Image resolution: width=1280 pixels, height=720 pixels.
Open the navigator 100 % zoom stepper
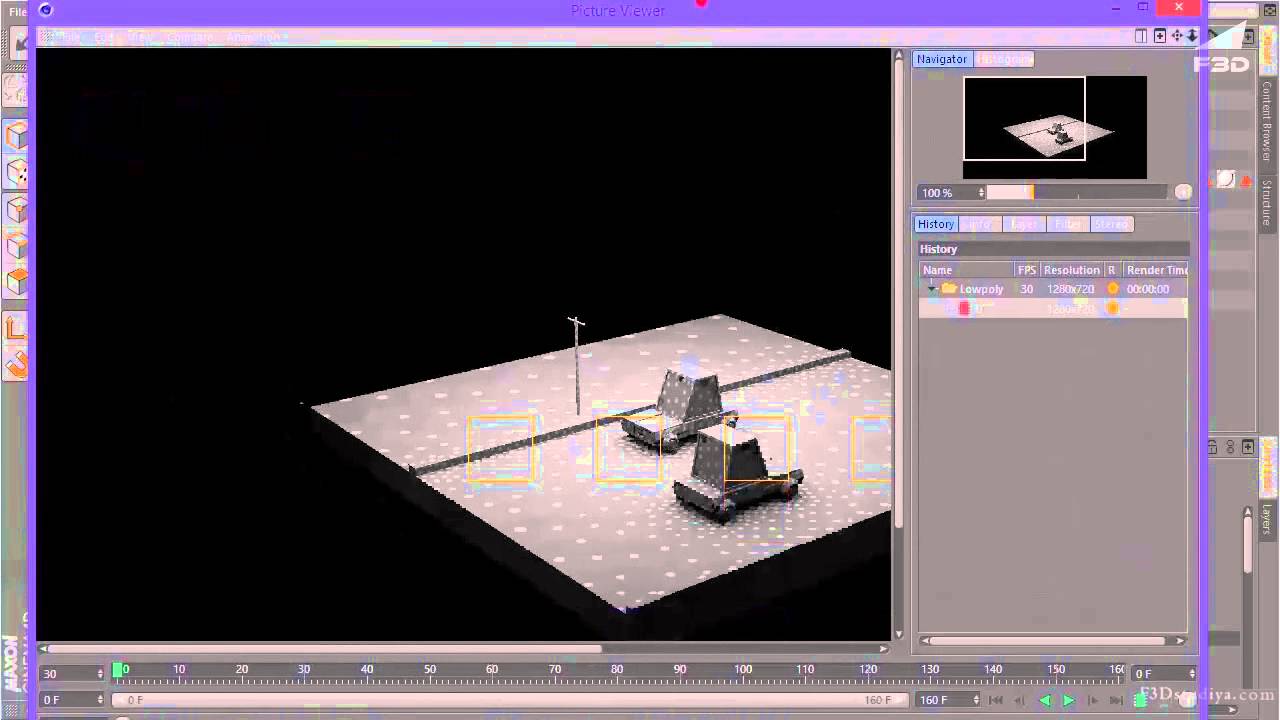click(981, 192)
